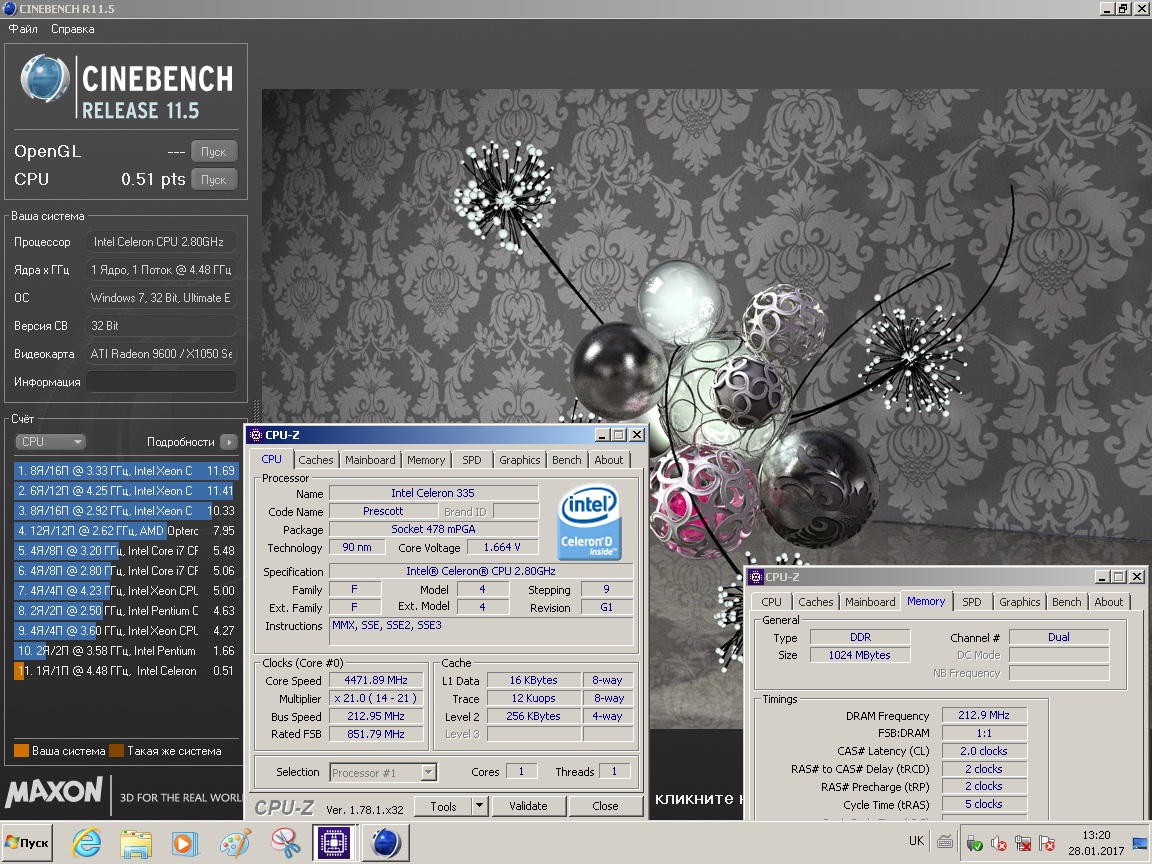Click the Maxon logo
Image resolution: width=1152 pixels, height=864 pixels.
click(54, 792)
